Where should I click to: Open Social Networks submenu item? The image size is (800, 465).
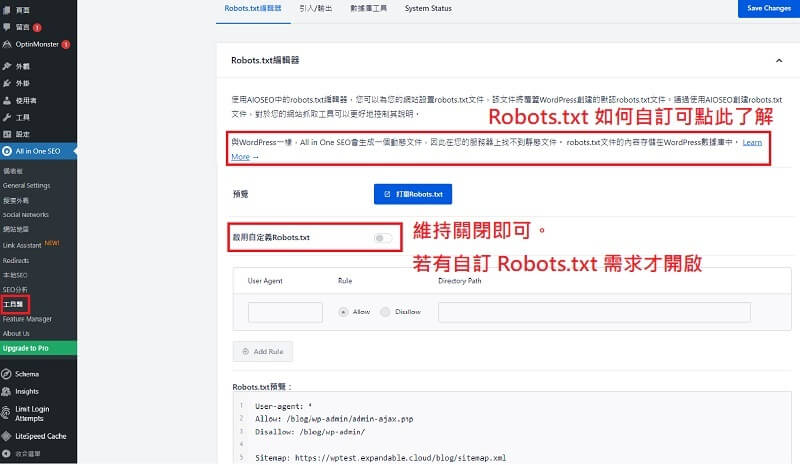[x=26, y=215]
